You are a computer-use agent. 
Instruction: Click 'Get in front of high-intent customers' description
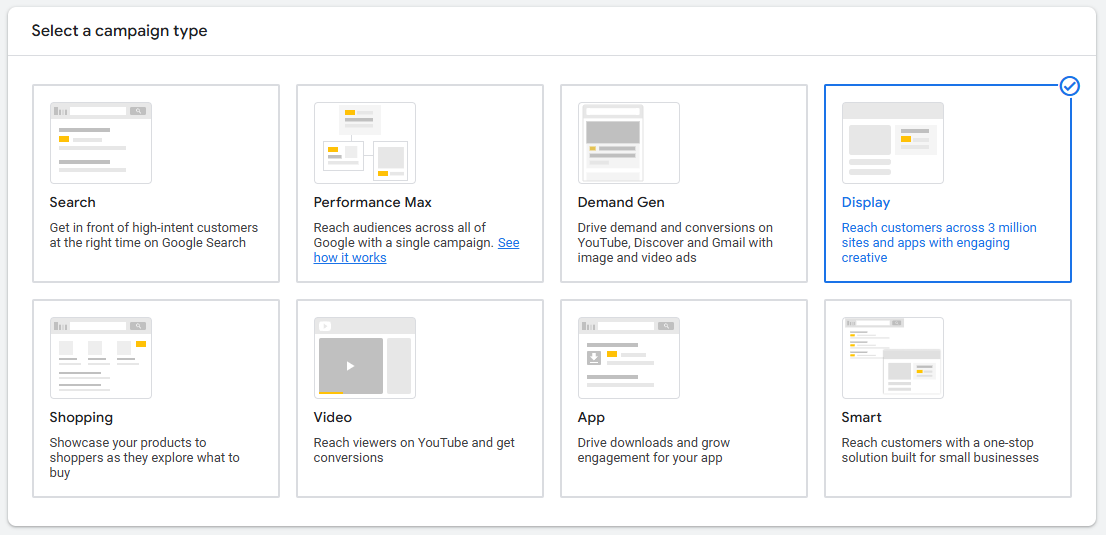point(154,235)
